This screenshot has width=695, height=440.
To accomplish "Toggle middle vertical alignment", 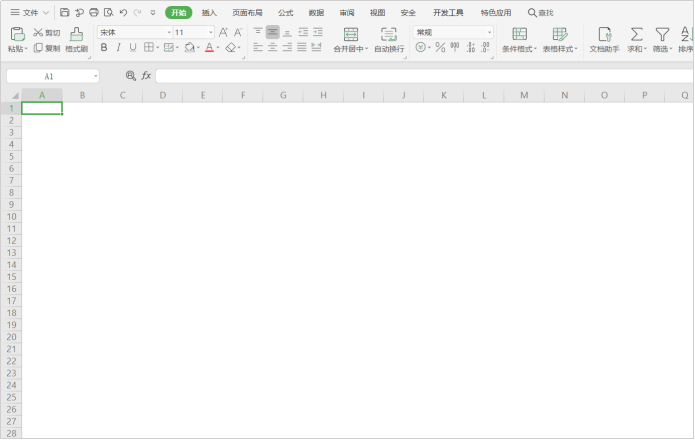I will click(273, 32).
